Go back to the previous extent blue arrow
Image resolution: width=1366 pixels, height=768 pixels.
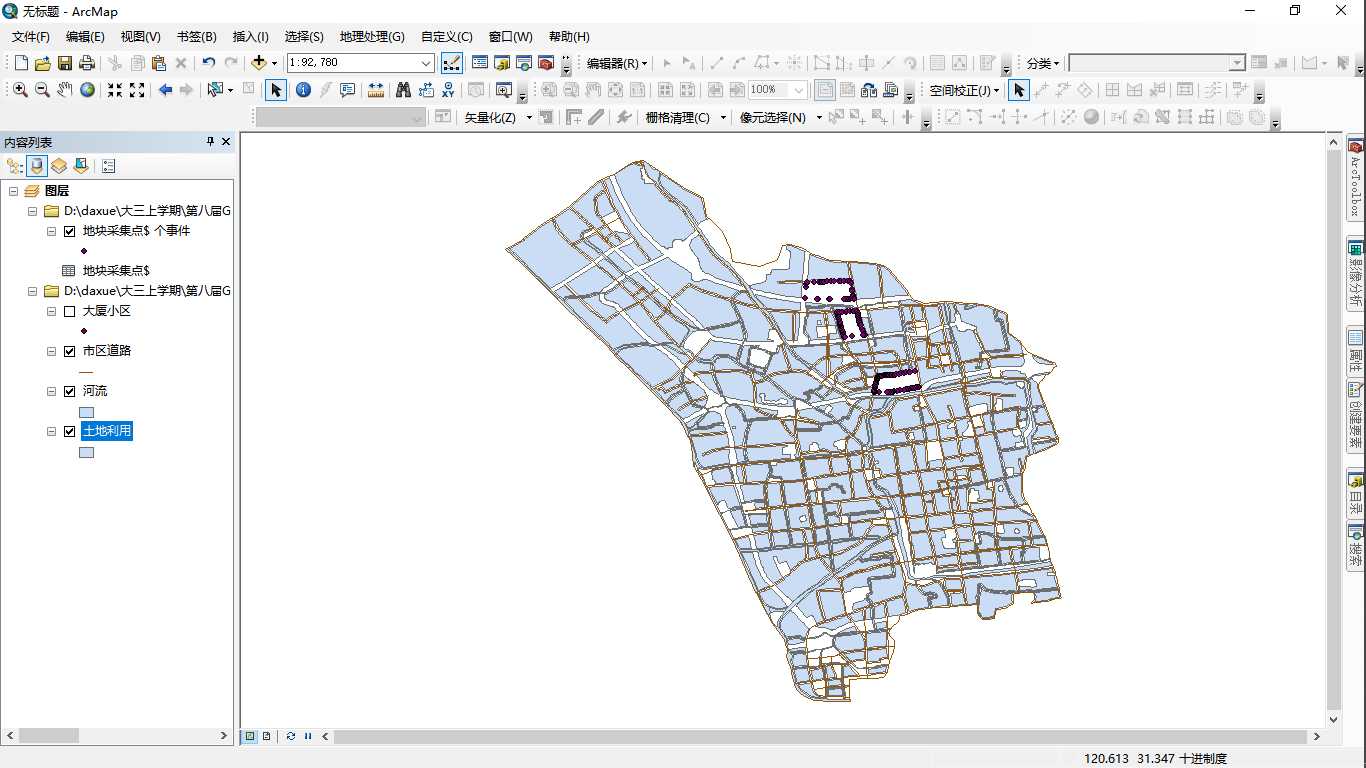(x=165, y=90)
